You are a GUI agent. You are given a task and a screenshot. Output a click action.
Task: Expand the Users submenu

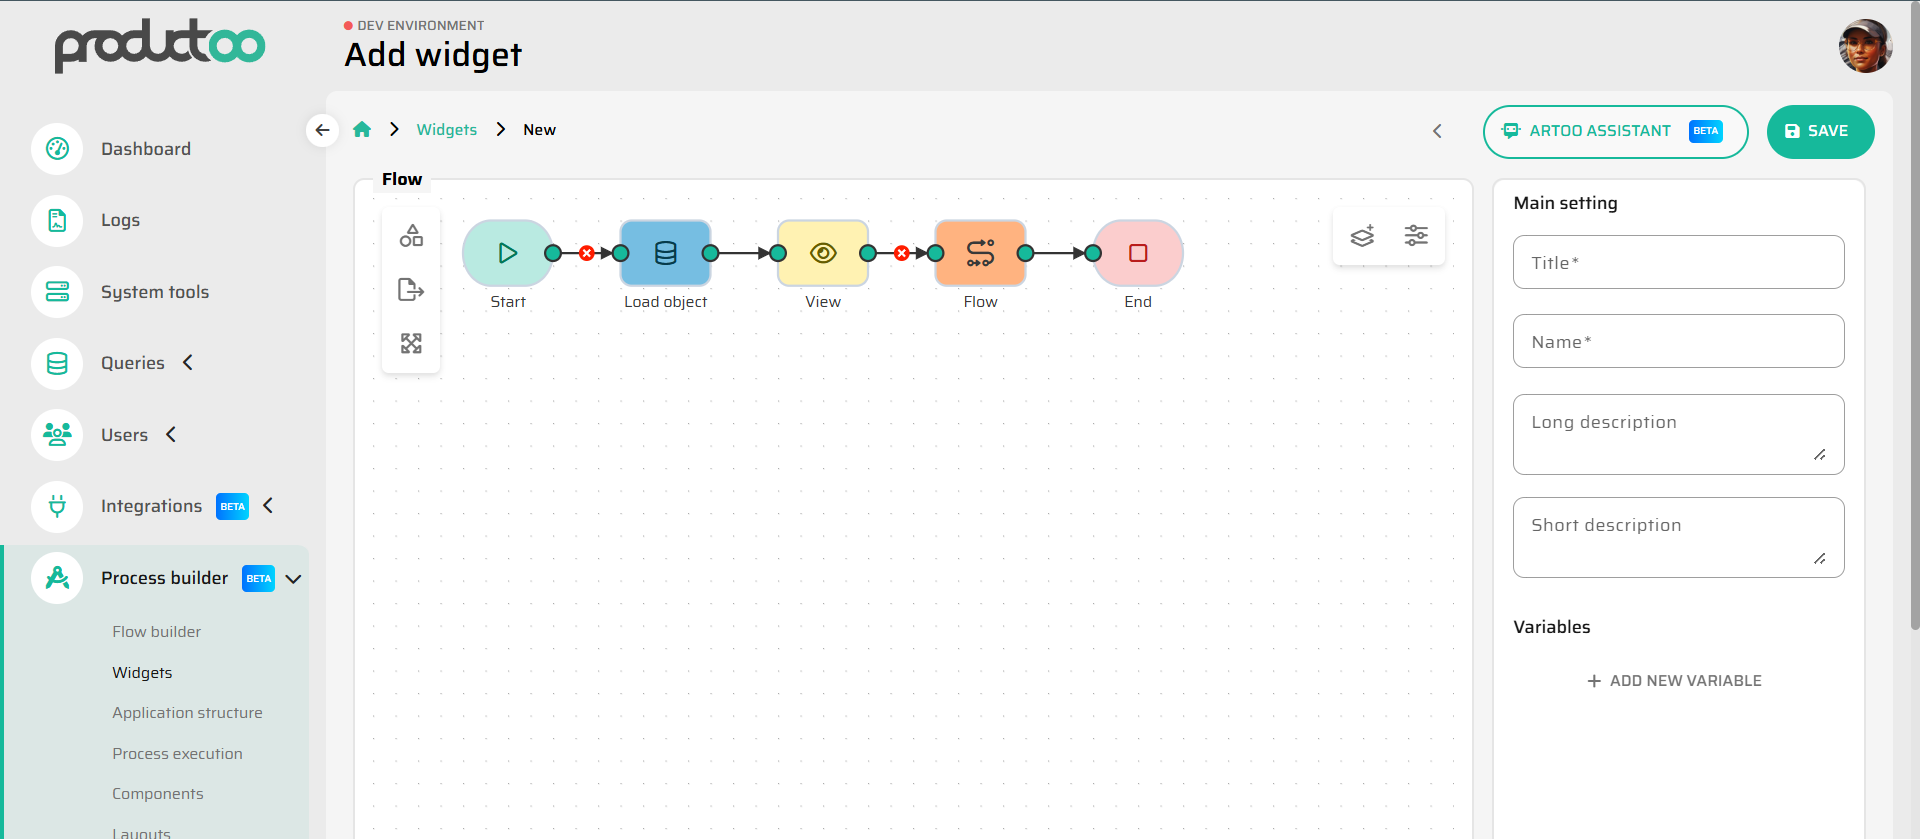171,435
